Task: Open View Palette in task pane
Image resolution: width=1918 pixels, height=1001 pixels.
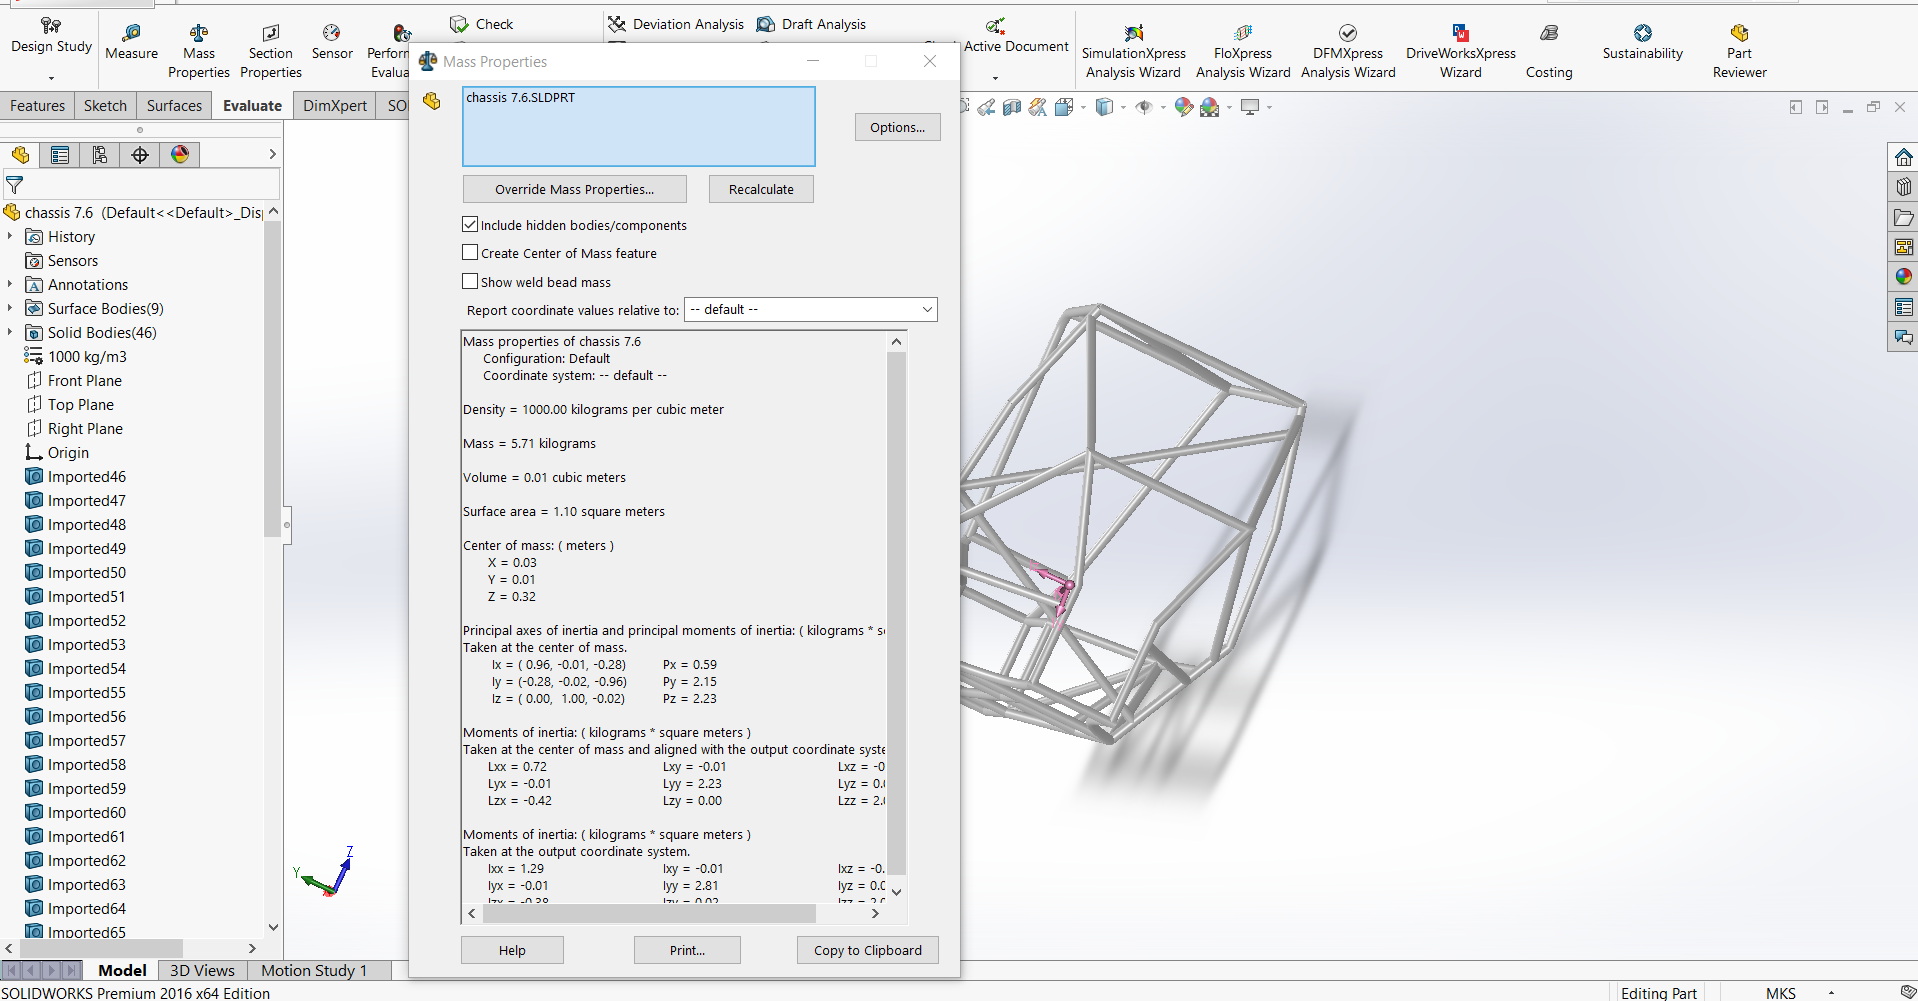Action: click(x=1903, y=247)
